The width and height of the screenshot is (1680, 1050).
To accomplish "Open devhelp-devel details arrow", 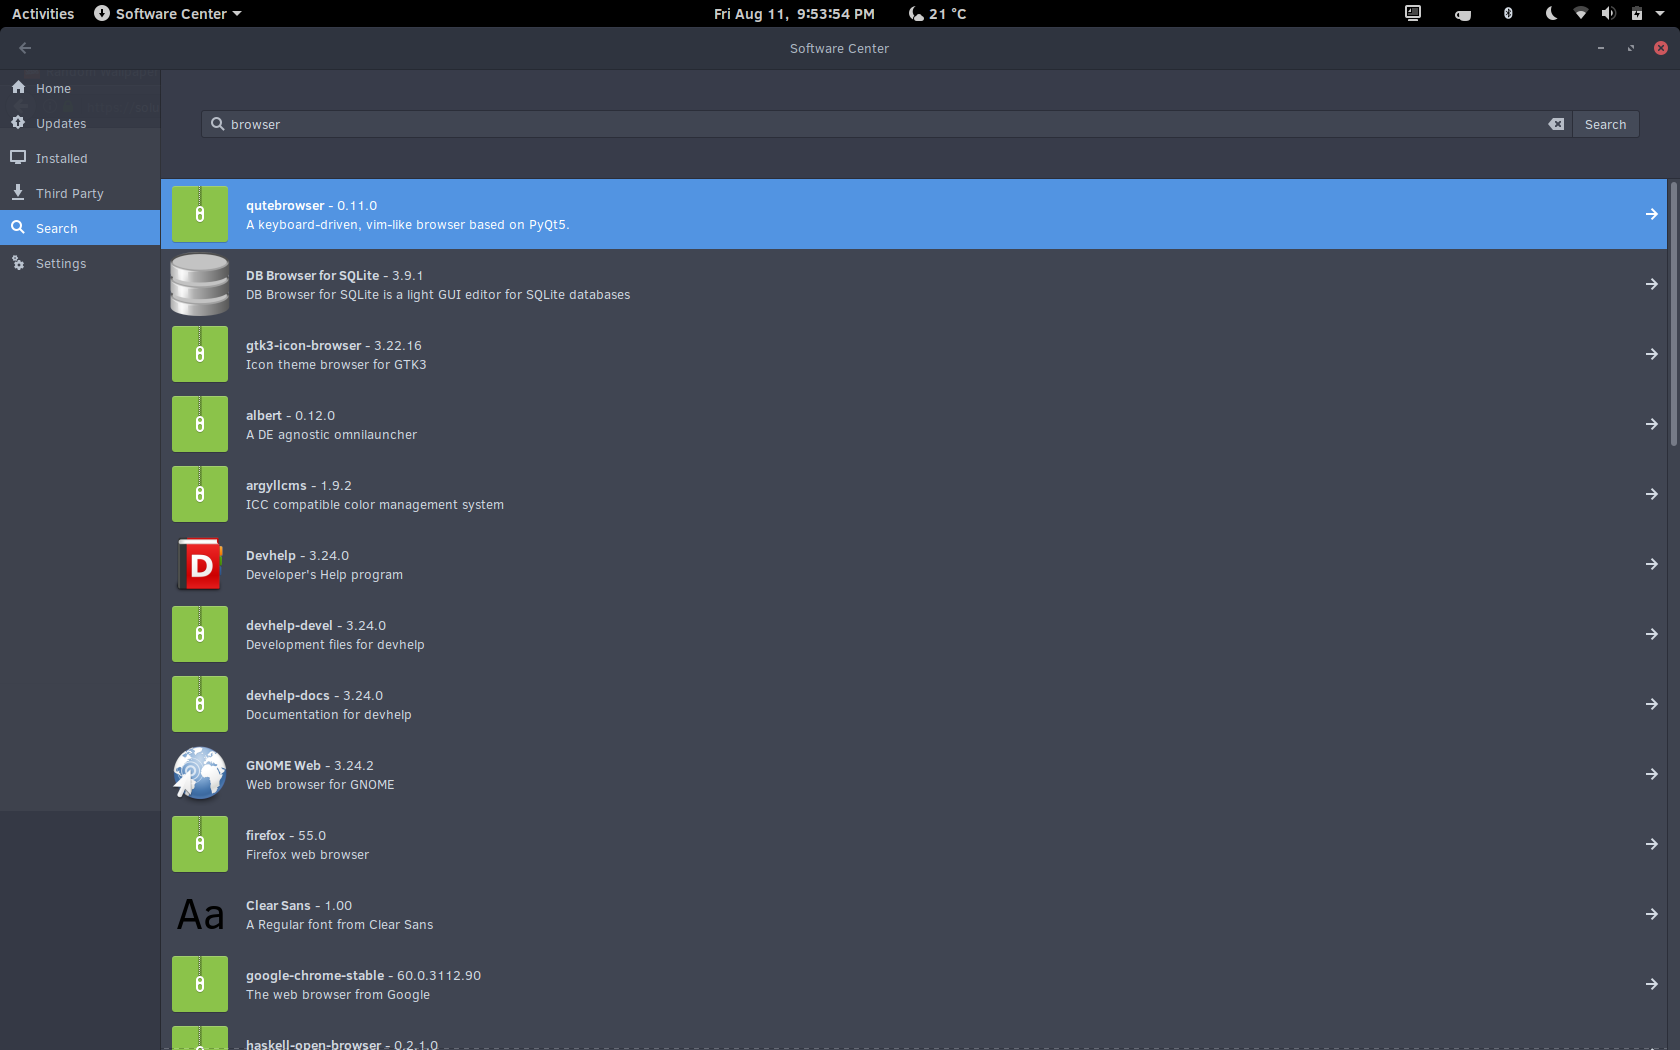I will coord(1651,634).
